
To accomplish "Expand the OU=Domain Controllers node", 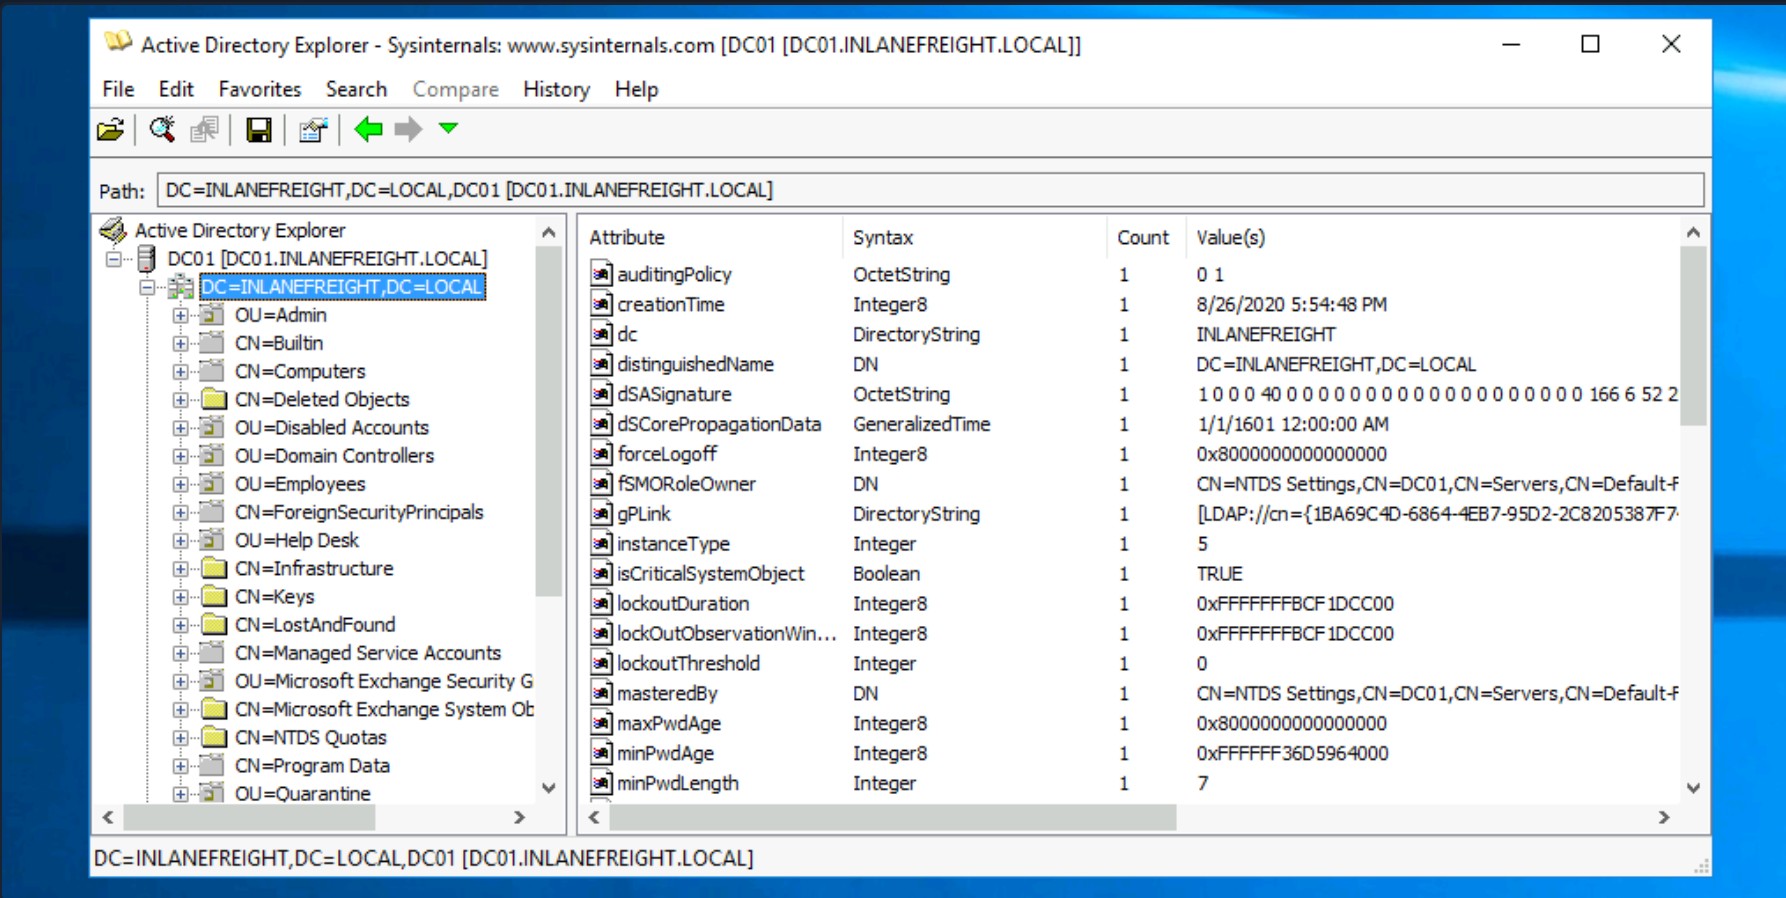I will tap(180, 456).
